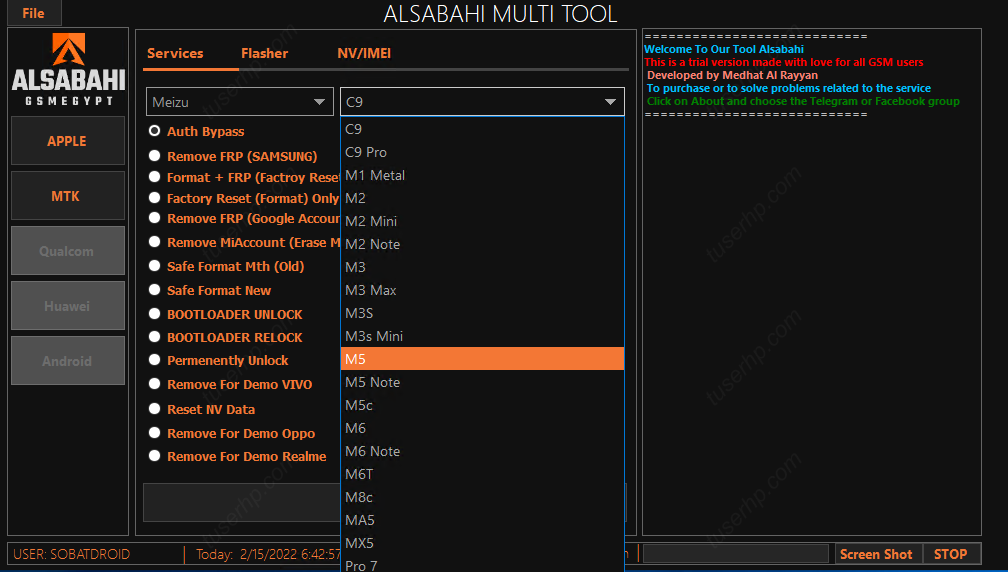Viewport: 1008px width, 572px height.
Task: Open the File menu
Action: pos(34,13)
